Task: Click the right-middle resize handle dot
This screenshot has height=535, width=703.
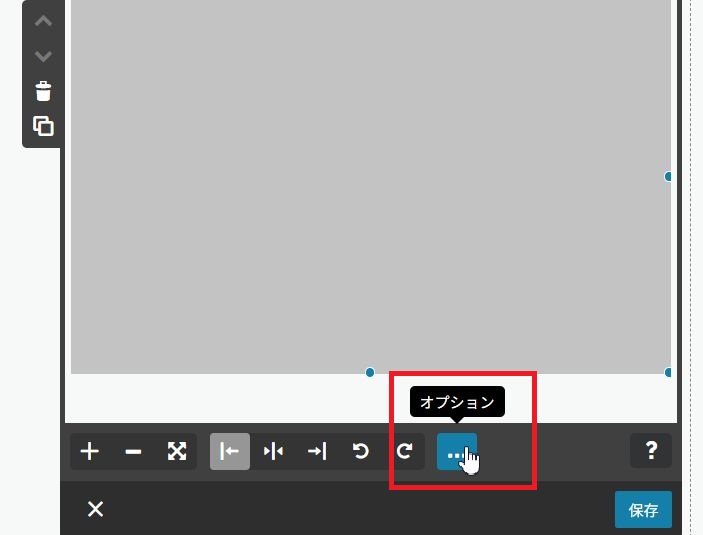Action: pos(668,177)
